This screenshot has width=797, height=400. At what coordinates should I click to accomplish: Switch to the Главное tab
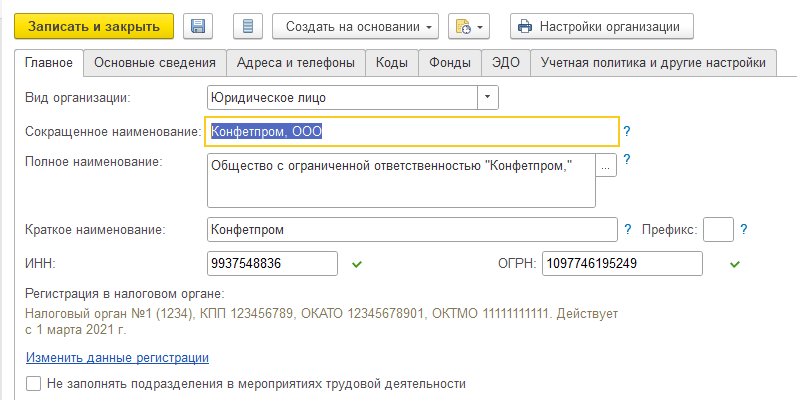[x=49, y=63]
